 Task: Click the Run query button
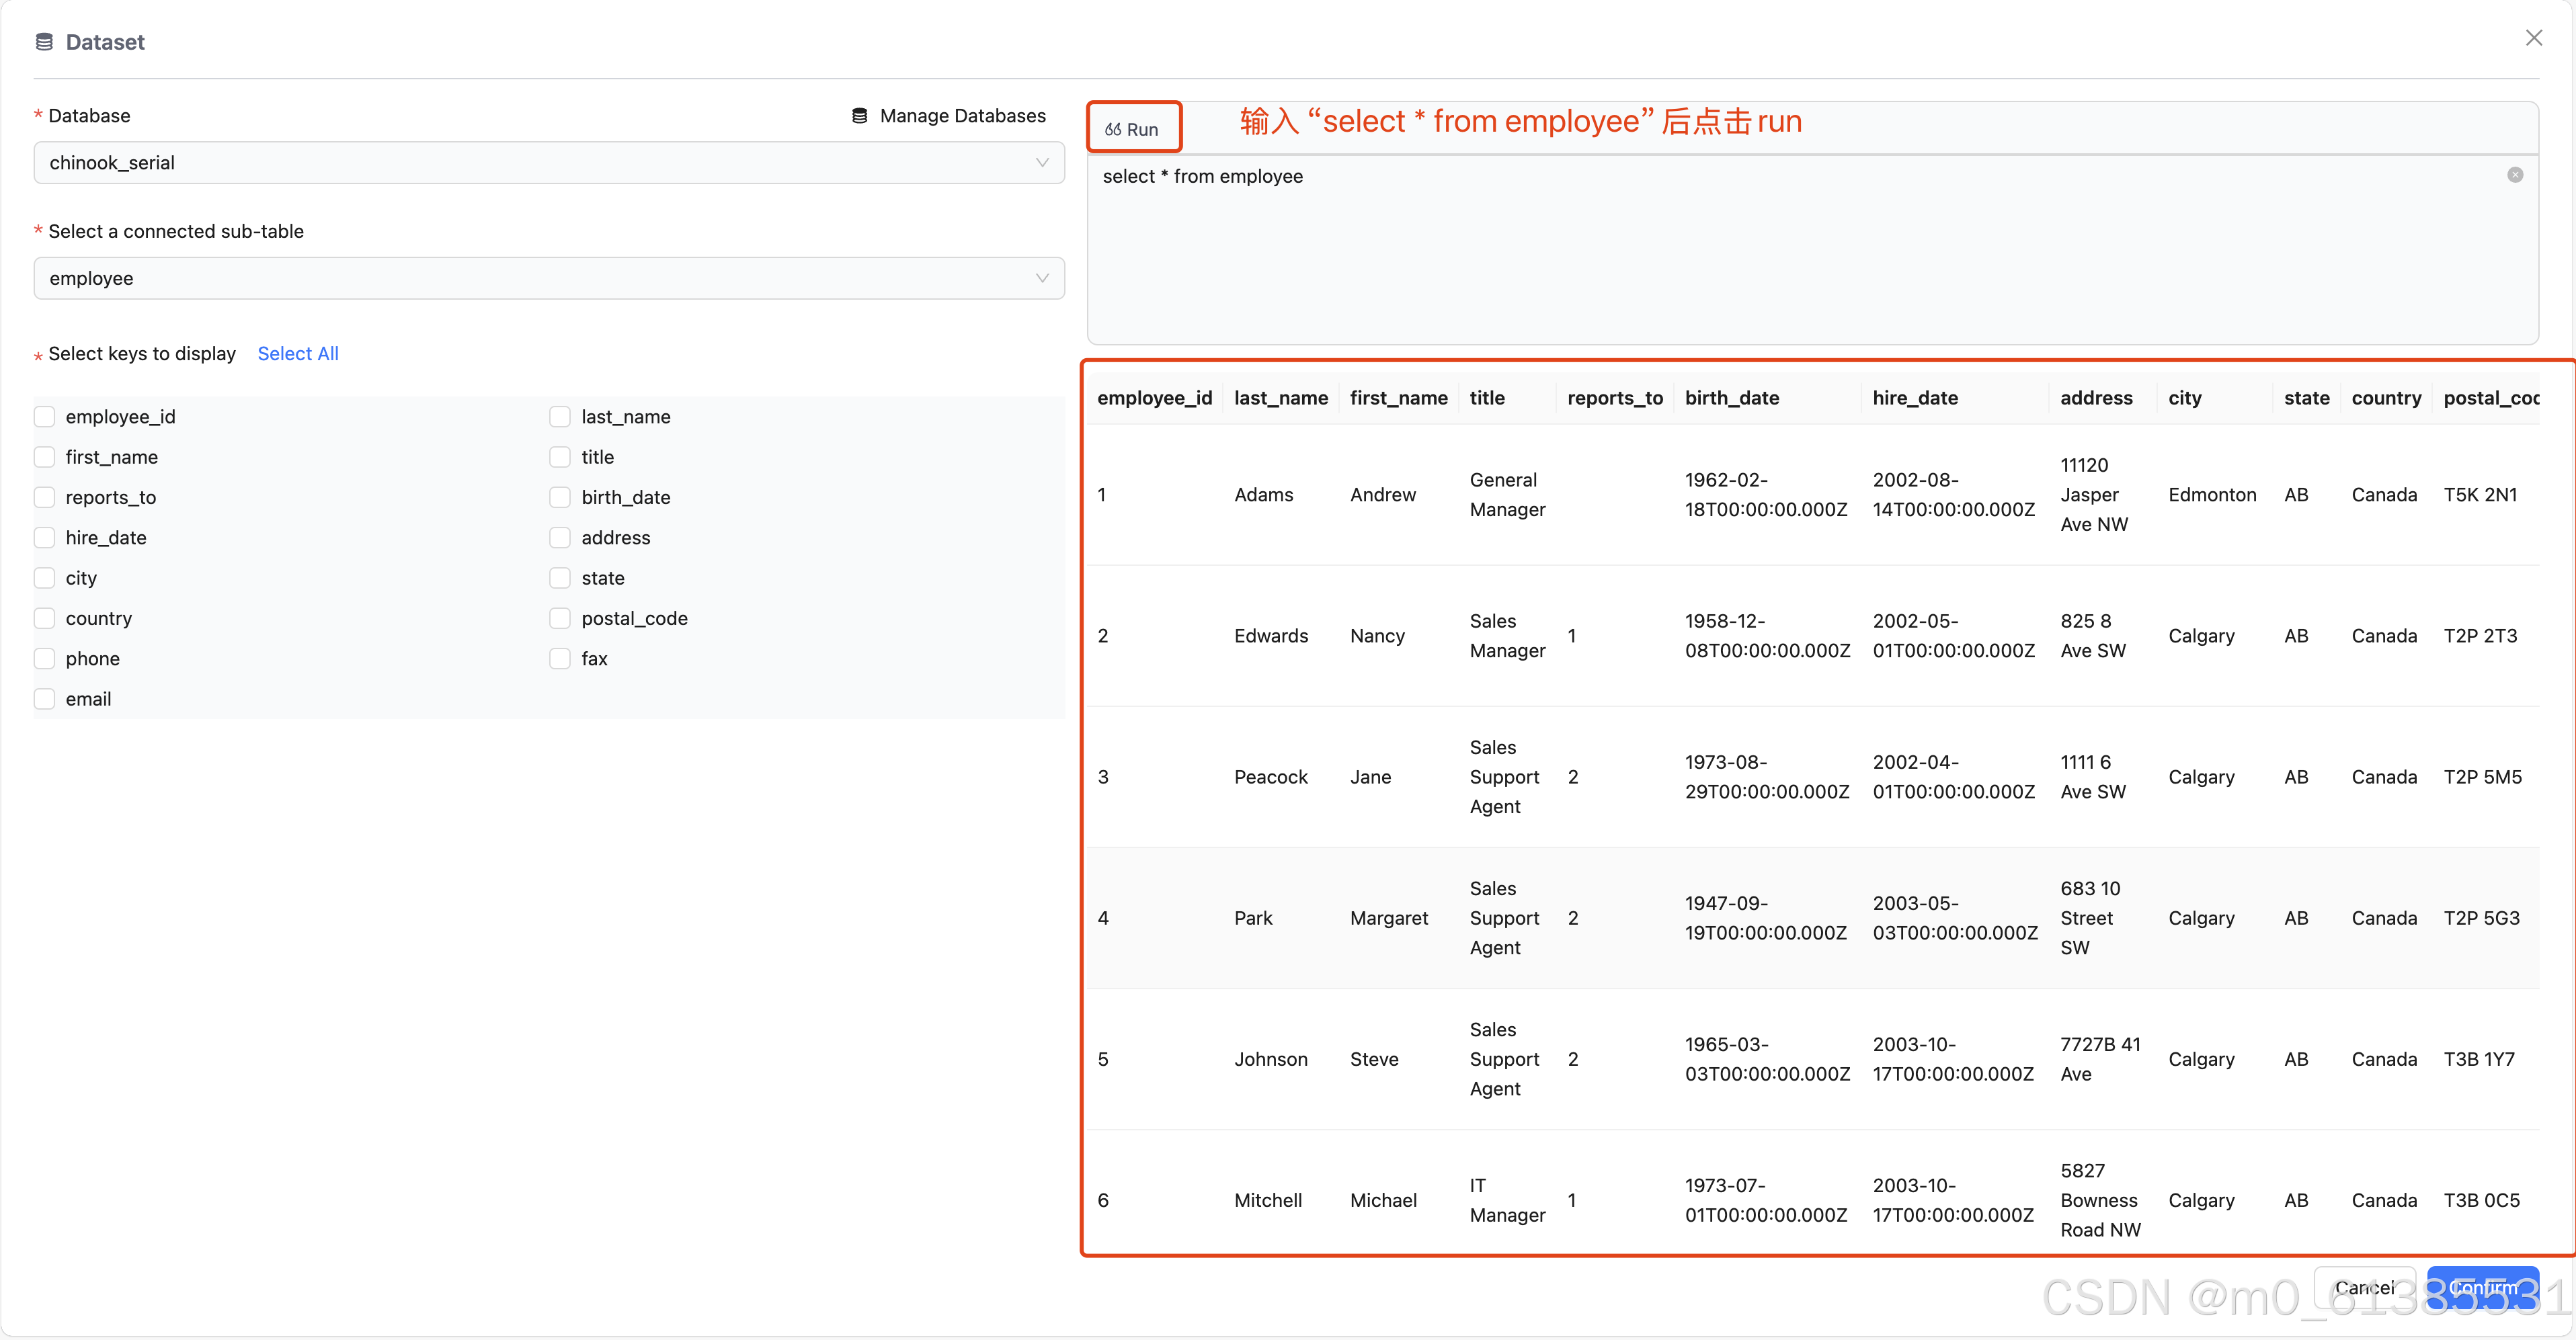coord(1132,129)
